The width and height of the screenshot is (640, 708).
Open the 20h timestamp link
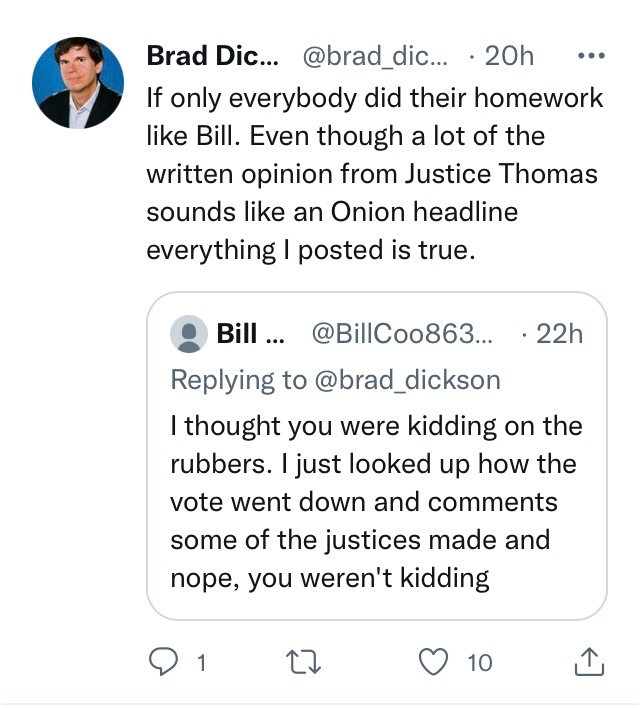508,57
